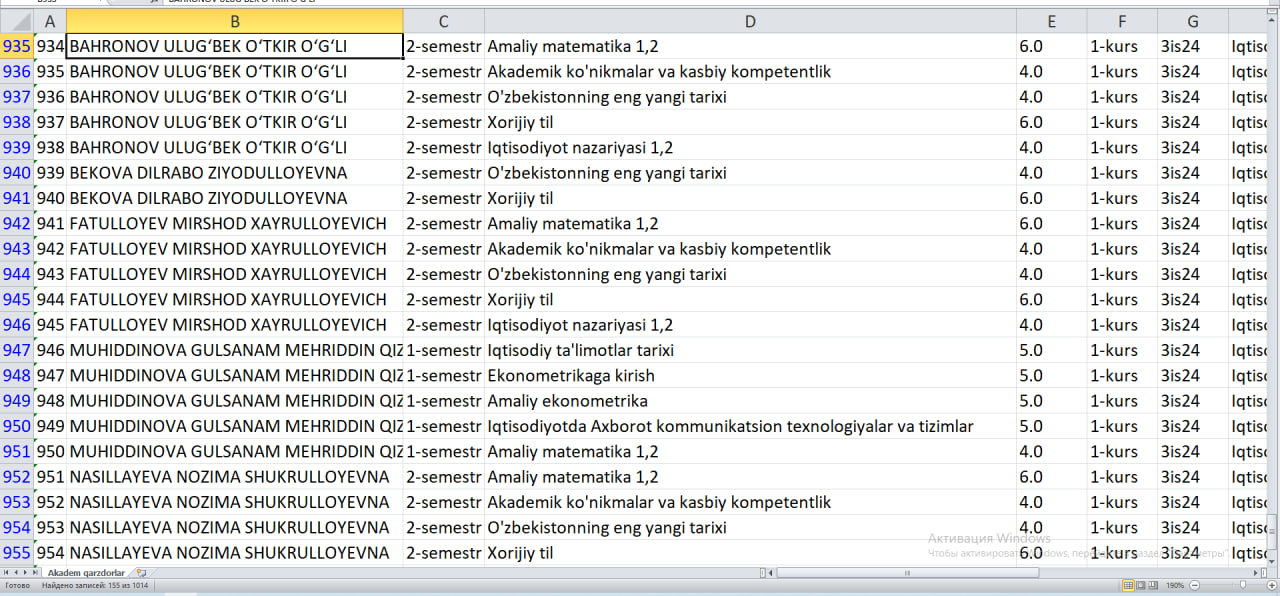Click Amaliy matematika 1,2 in row 935
This screenshot has width=1280, height=596.
(x=750, y=46)
